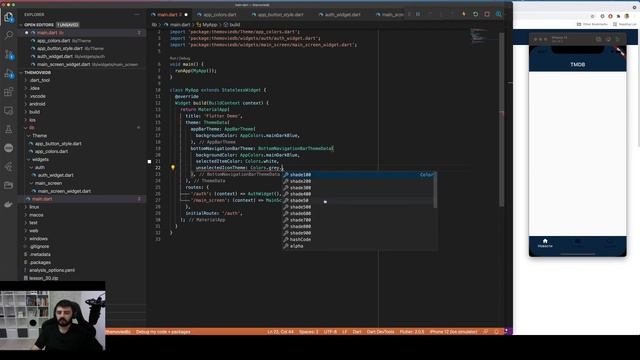
Task: Switch to the auth_widget.dart editor tab
Action: [342, 15]
